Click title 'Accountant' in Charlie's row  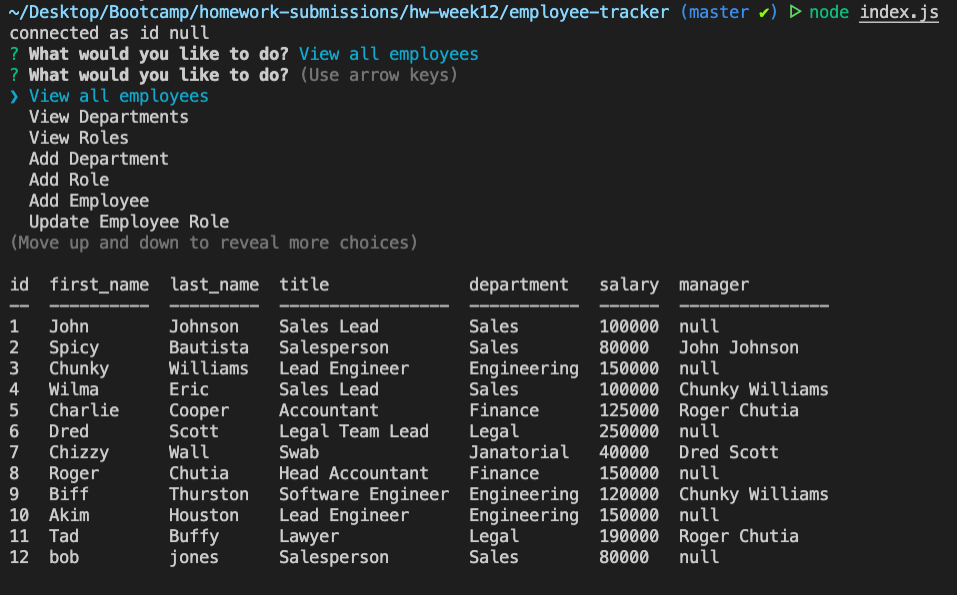328,410
